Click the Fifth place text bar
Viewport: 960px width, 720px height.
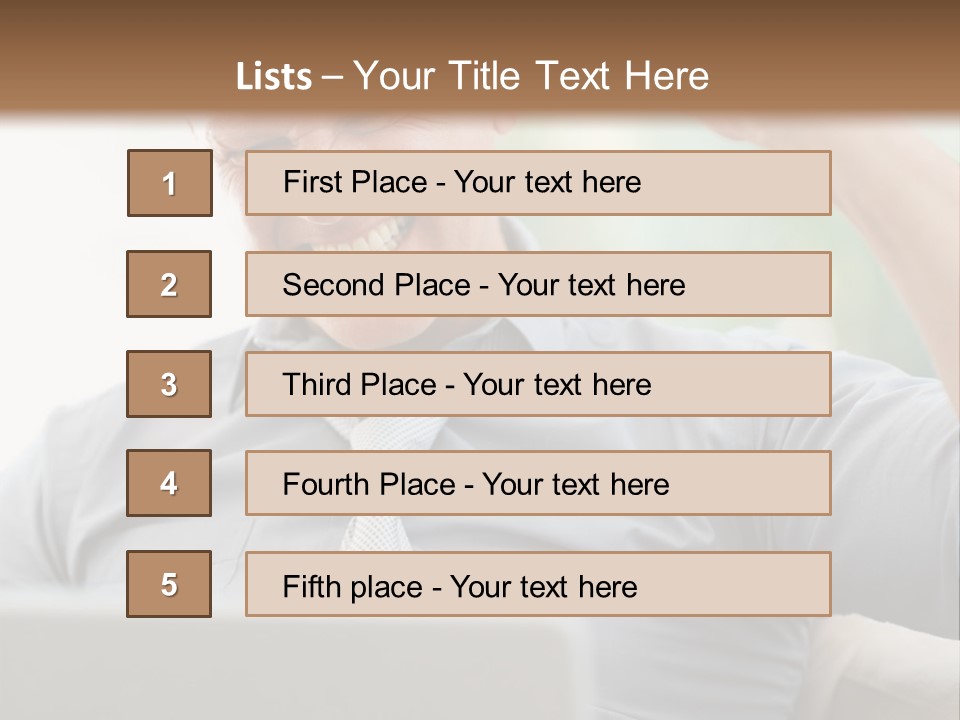(x=538, y=584)
